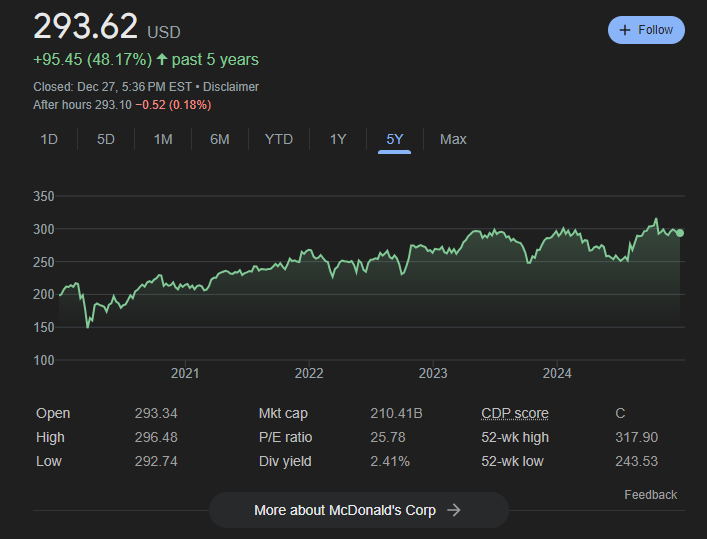Switch to the 1M chart range
Image resolution: width=707 pixels, height=539 pixels.
click(x=163, y=139)
